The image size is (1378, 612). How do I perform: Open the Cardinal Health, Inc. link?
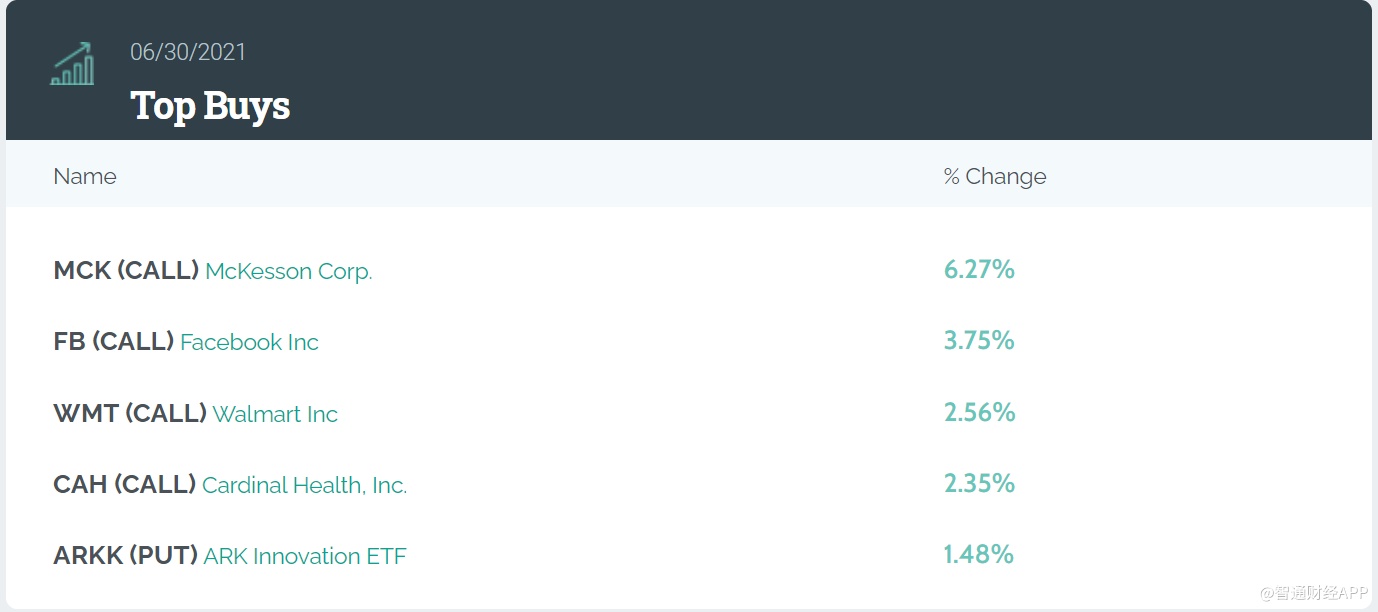(304, 485)
